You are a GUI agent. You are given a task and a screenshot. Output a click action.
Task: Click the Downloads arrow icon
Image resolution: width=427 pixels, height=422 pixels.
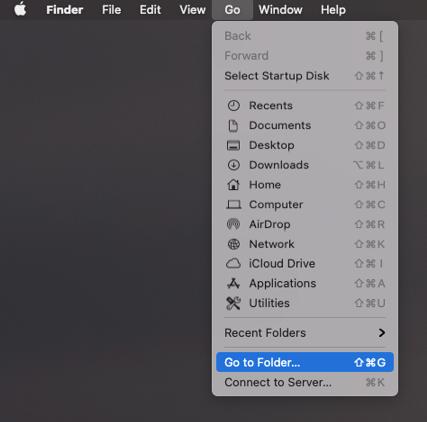pyautogui.click(x=233, y=165)
